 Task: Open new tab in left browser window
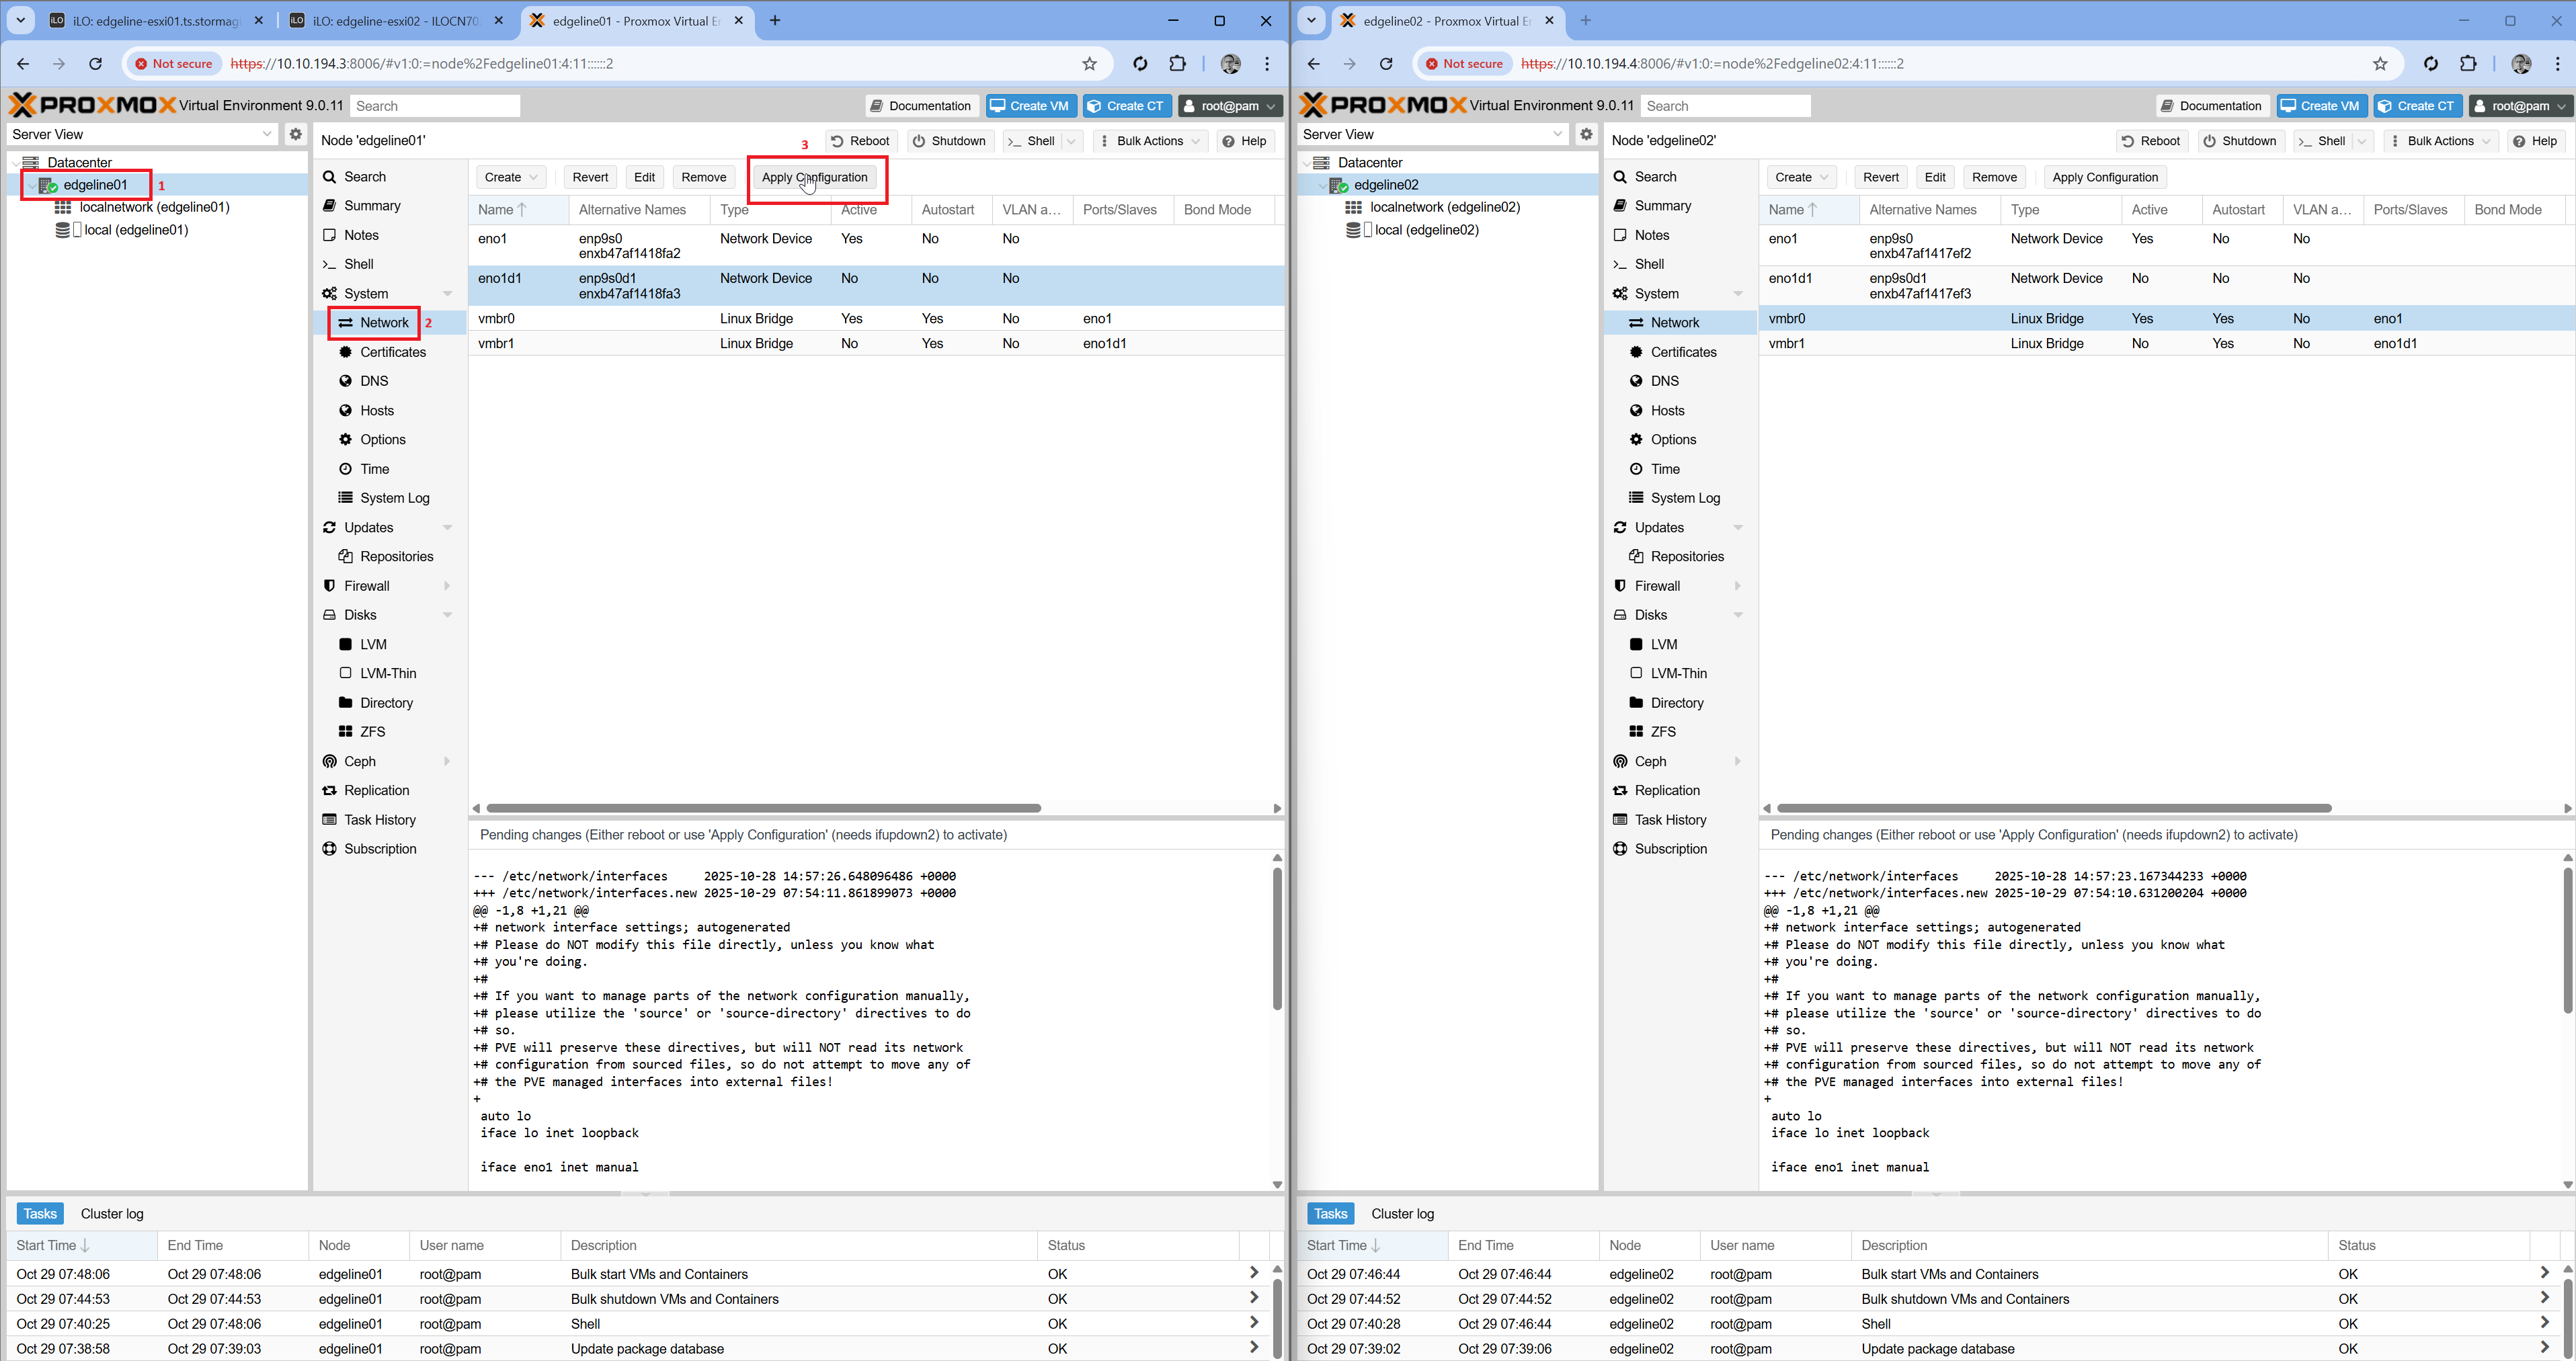[775, 20]
